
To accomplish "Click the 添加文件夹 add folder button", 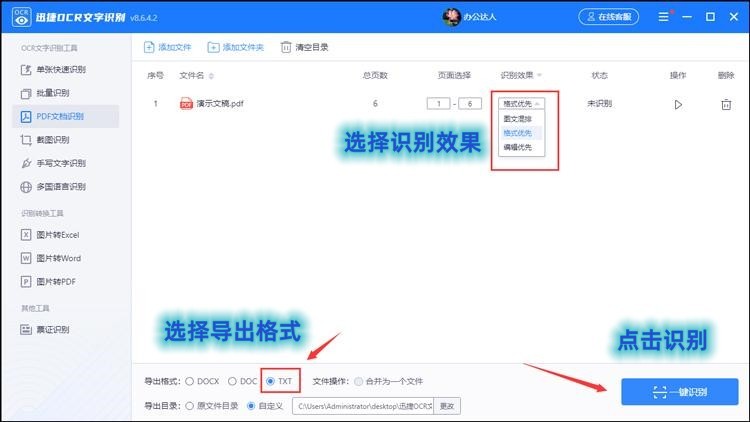I will 236,47.
